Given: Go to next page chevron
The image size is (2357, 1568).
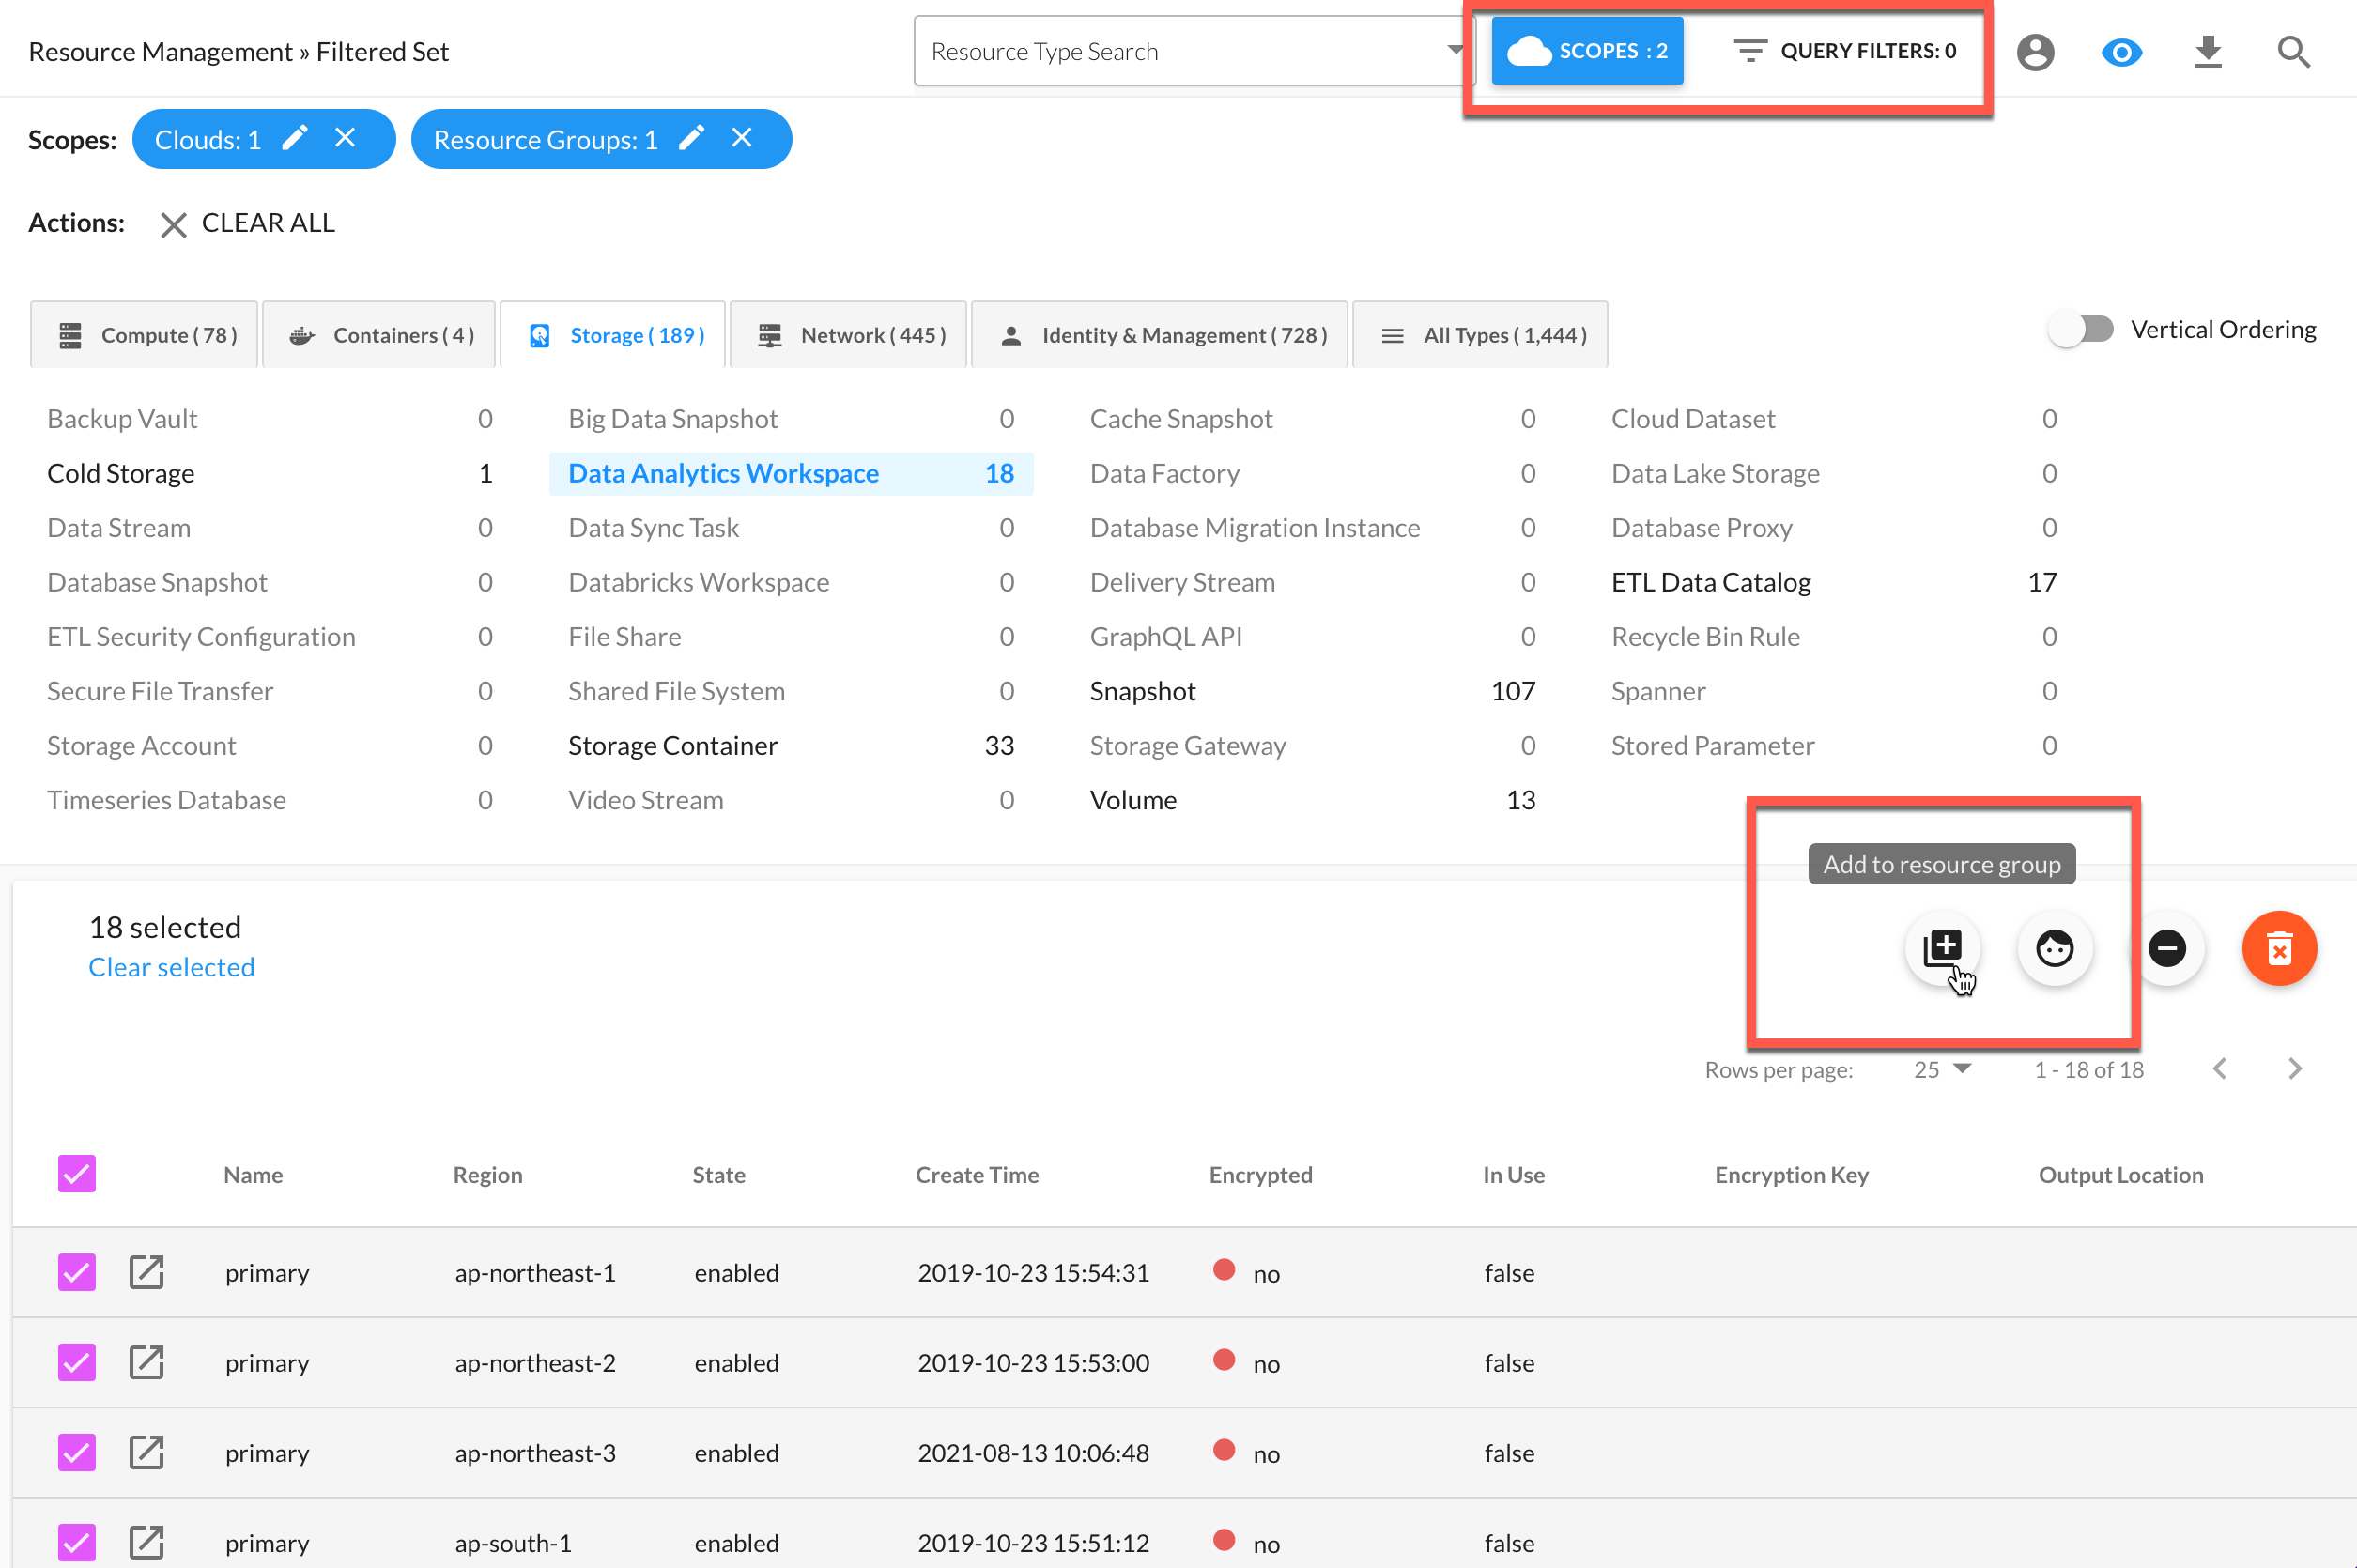Looking at the screenshot, I should pyautogui.click(x=2294, y=1069).
